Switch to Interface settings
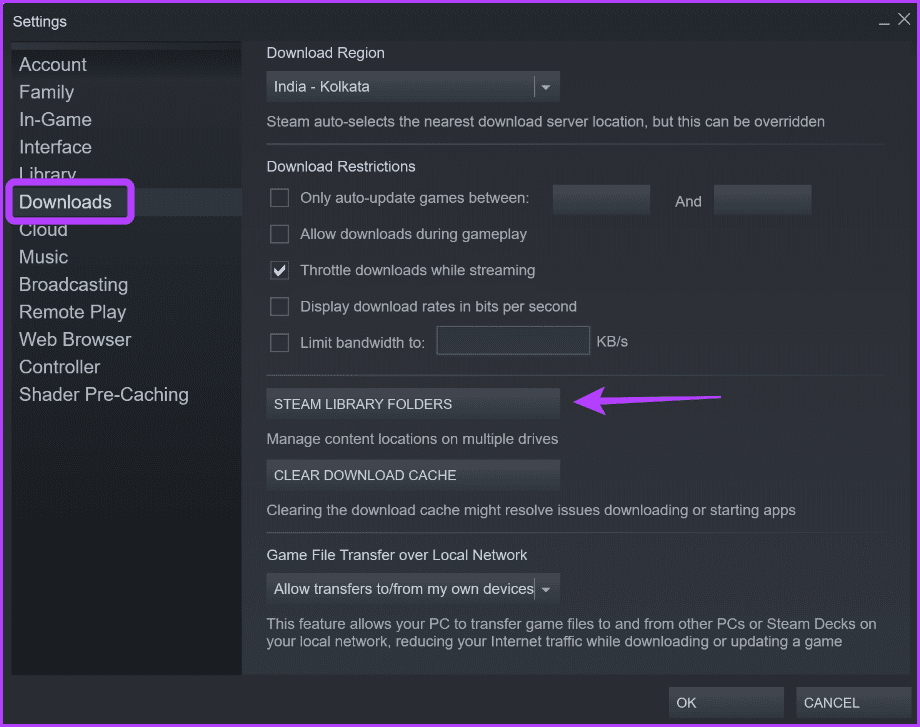 pos(55,147)
